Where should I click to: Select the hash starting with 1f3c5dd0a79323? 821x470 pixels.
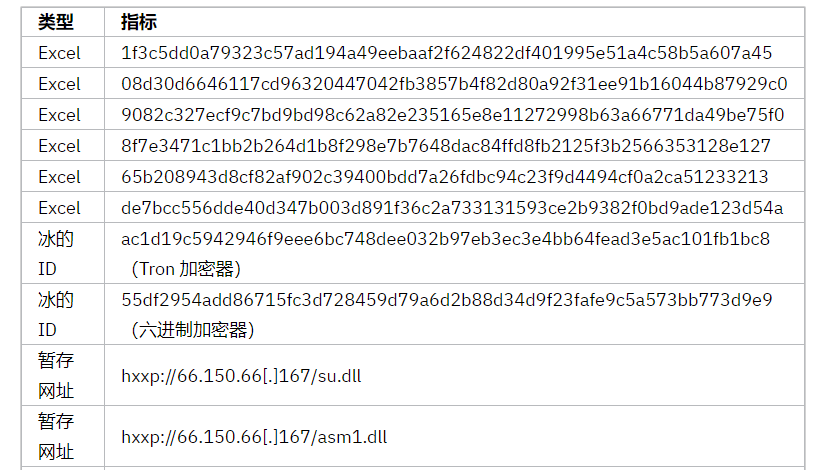click(447, 53)
